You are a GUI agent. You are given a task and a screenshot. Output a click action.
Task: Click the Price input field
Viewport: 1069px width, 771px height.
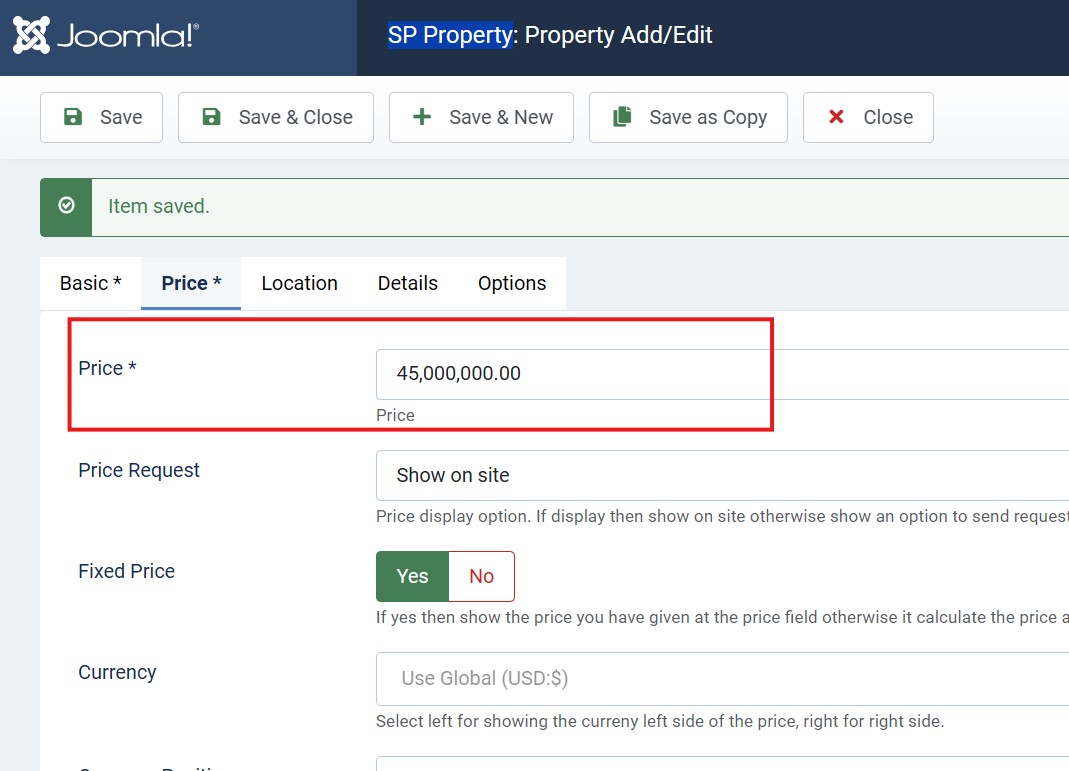click(x=720, y=374)
